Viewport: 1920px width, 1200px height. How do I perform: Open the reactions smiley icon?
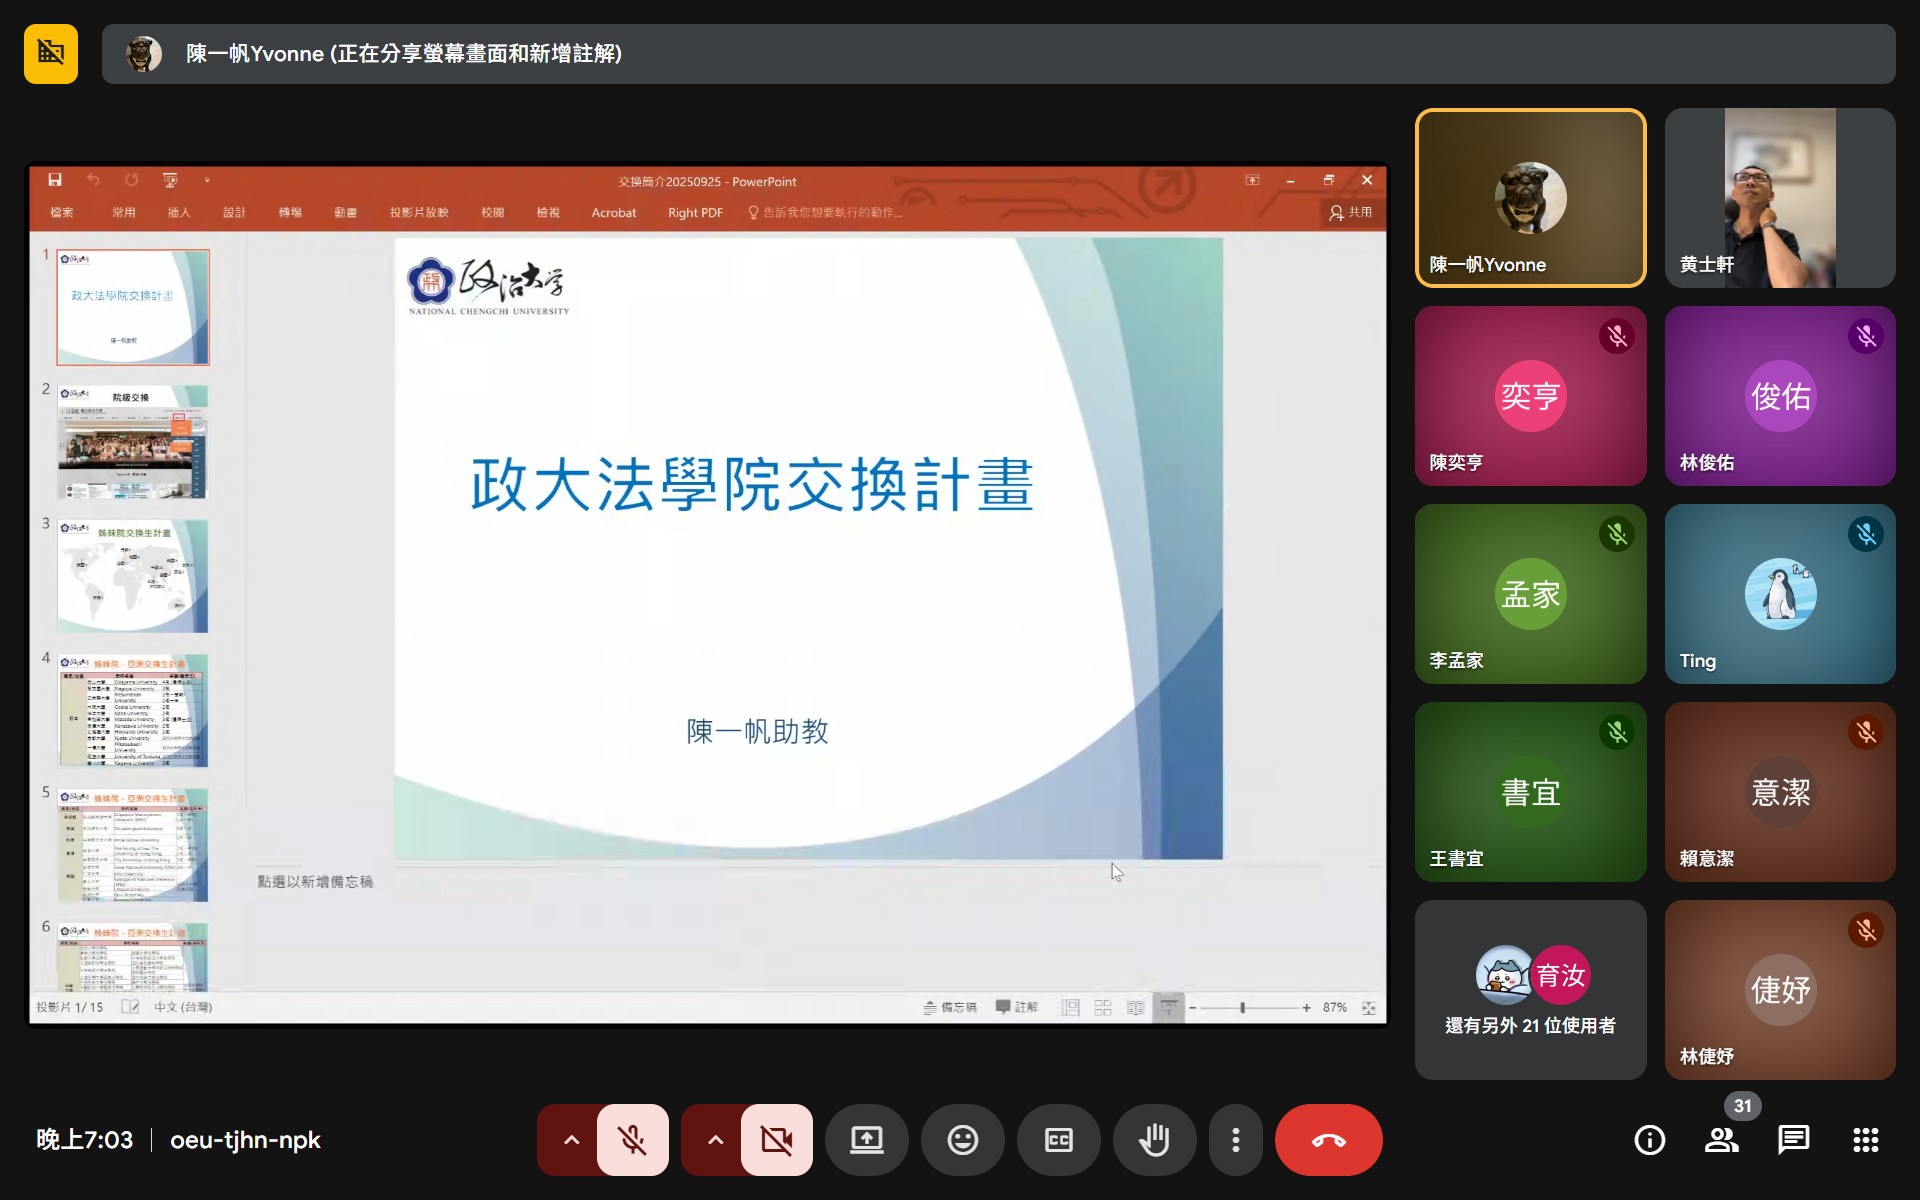point(962,1139)
